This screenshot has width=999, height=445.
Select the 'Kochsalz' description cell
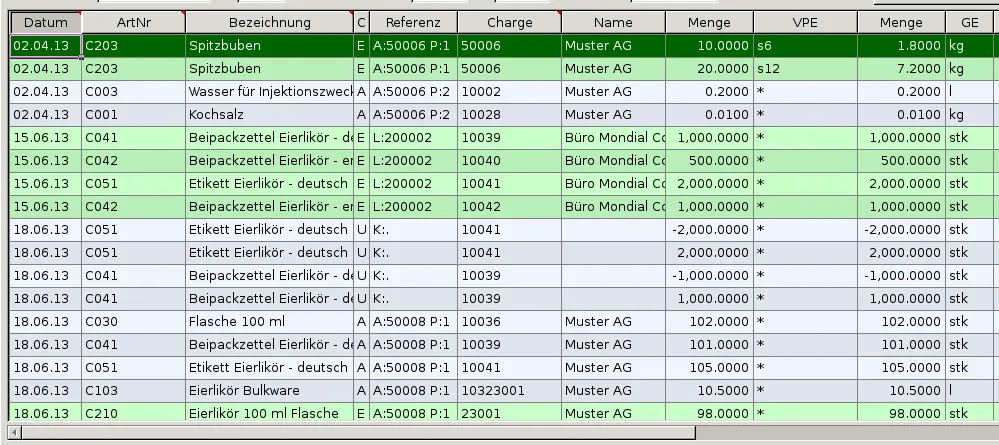(270, 115)
